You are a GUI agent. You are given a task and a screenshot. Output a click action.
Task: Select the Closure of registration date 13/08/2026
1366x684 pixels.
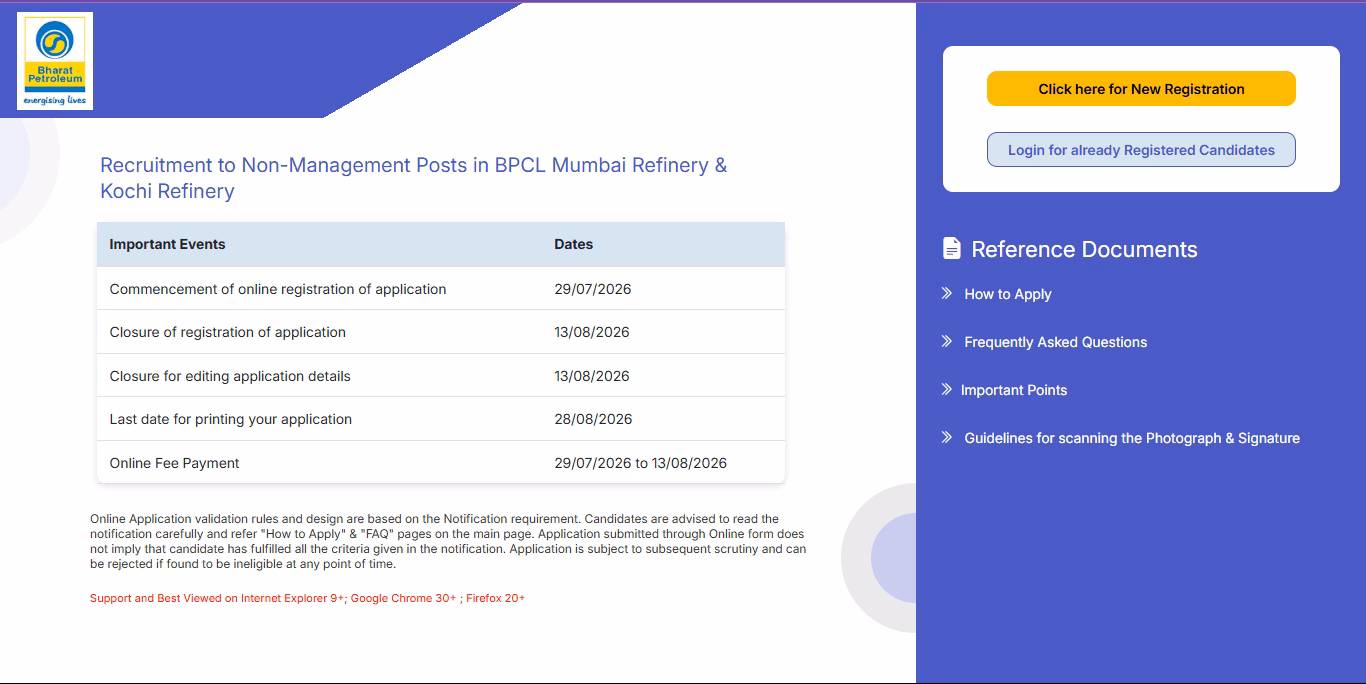pyautogui.click(x=592, y=332)
